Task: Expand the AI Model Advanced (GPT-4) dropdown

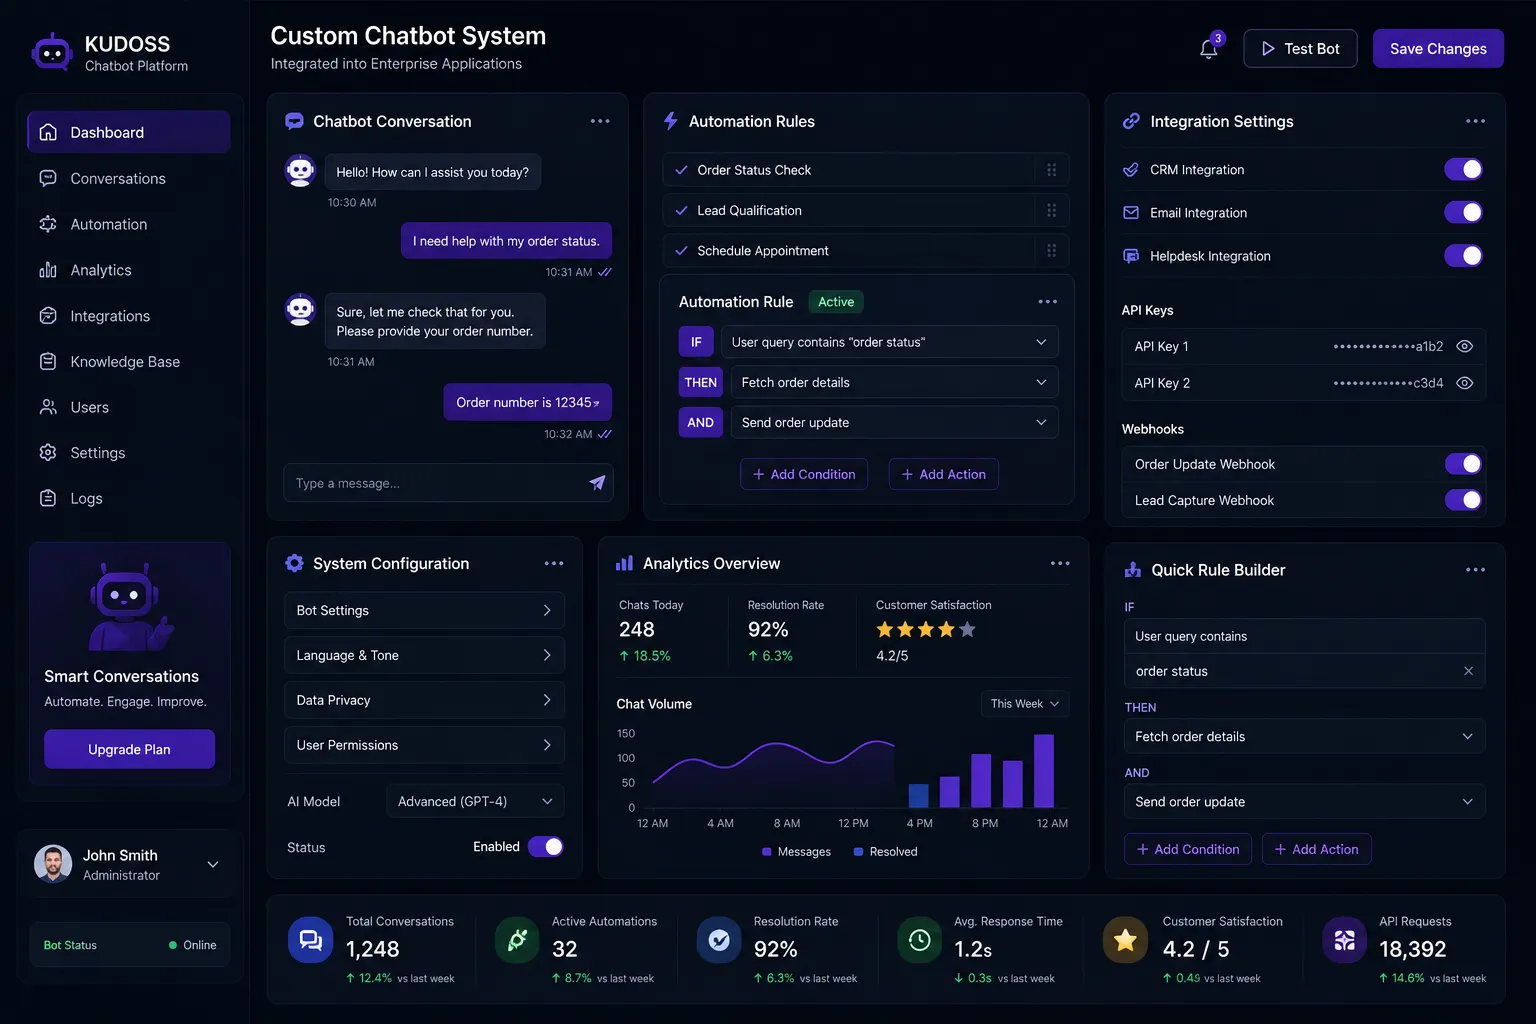Action: [475, 801]
